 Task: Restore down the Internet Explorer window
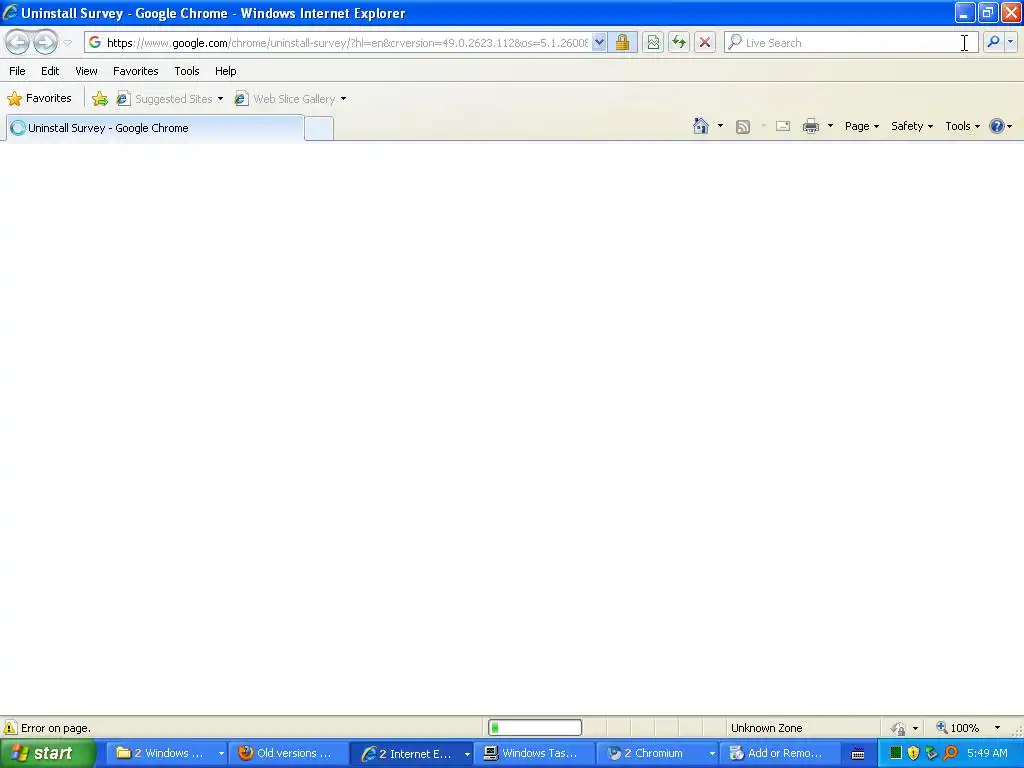(987, 12)
